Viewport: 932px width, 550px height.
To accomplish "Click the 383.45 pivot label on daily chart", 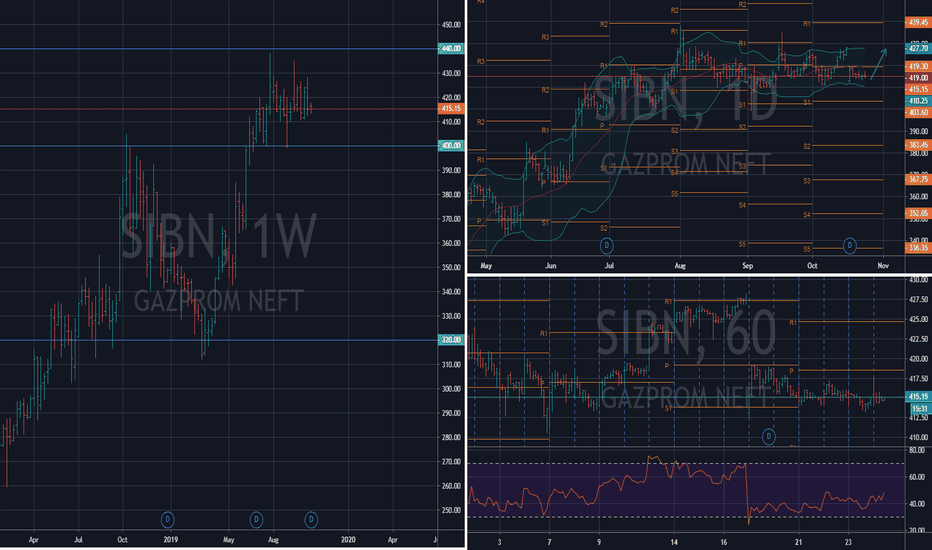I will click(918, 145).
